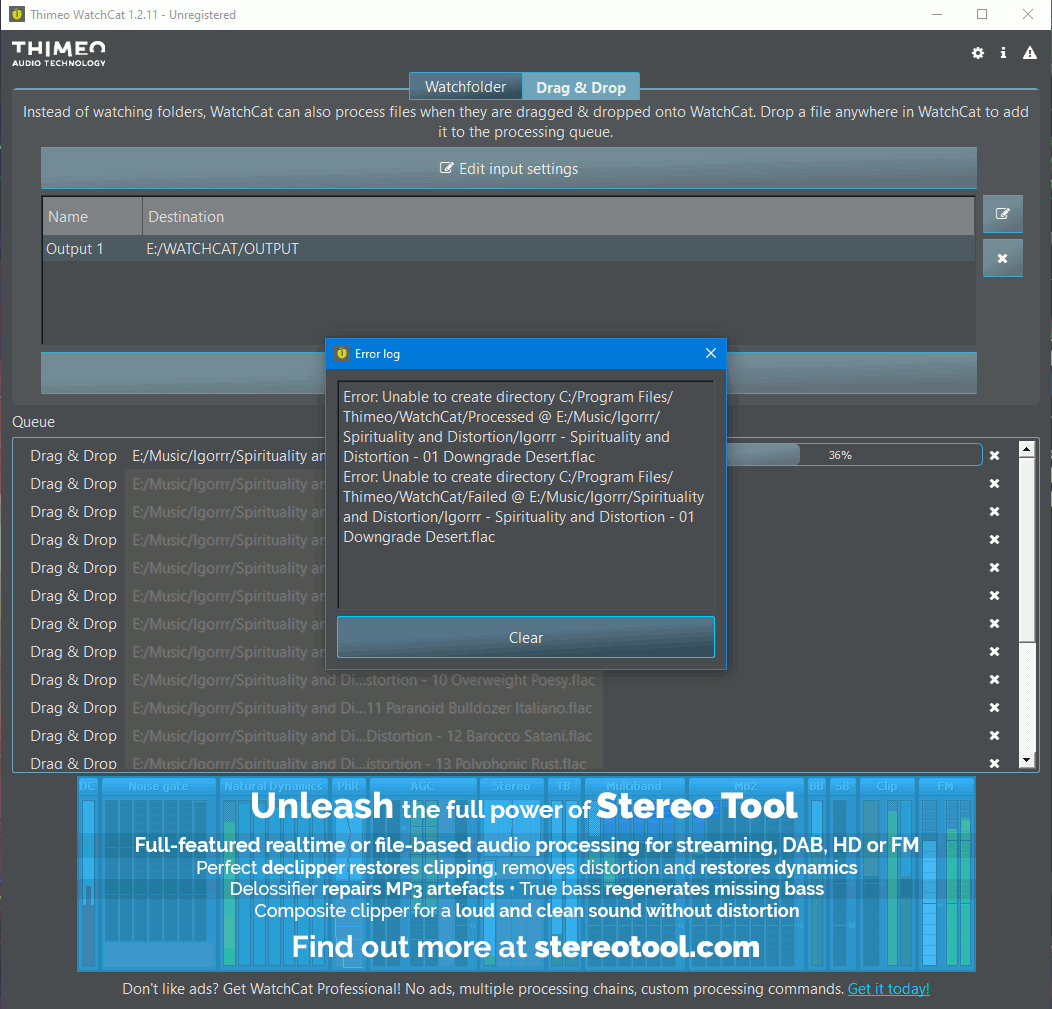Select the Drag & Drop tab
The width and height of the screenshot is (1052, 1009).
point(581,87)
